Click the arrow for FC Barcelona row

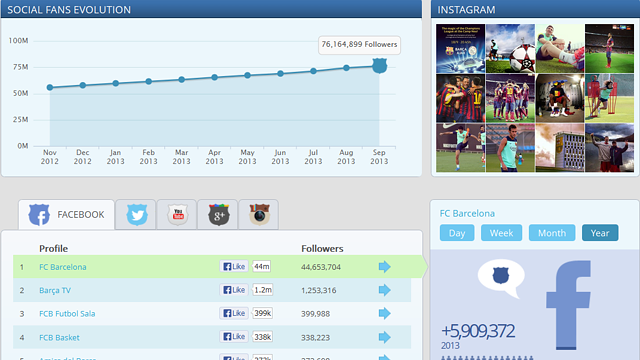coord(384,267)
